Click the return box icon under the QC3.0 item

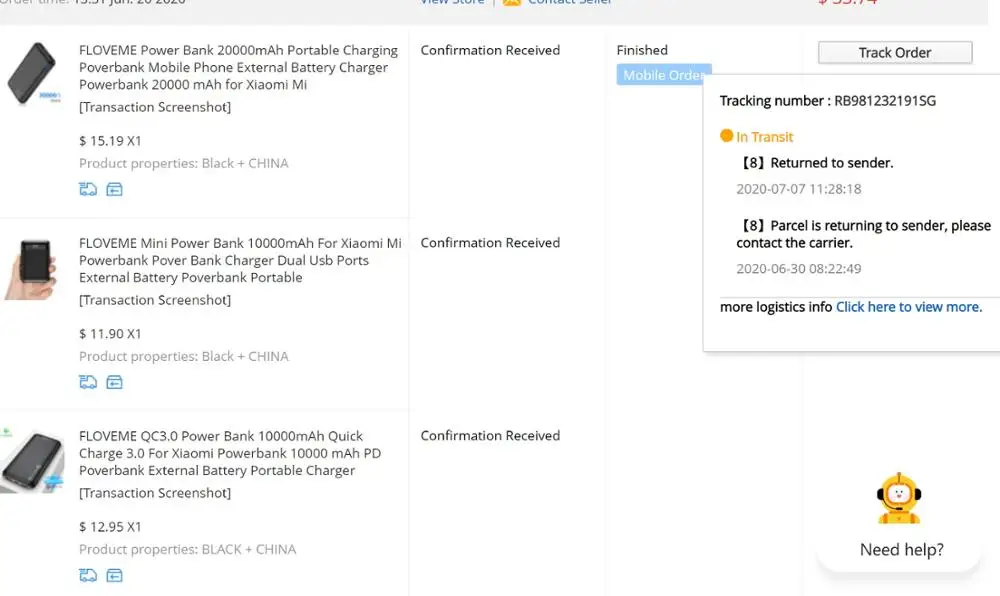[114, 576]
